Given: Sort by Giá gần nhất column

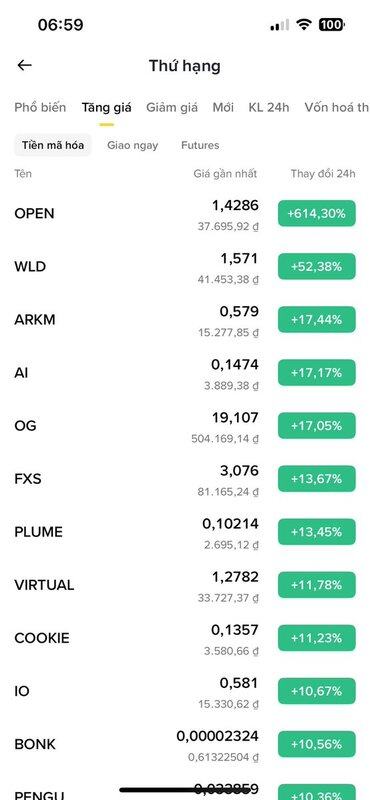Looking at the screenshot, I should 225,173.
